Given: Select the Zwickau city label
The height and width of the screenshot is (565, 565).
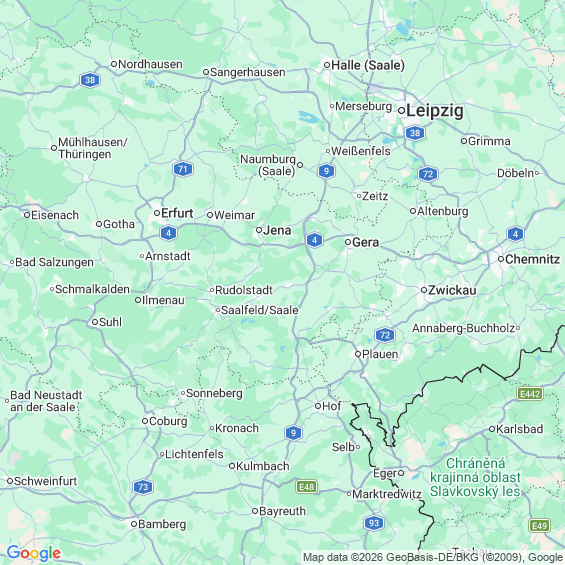Looking at the screenshot, I should [x=452, y=290].
